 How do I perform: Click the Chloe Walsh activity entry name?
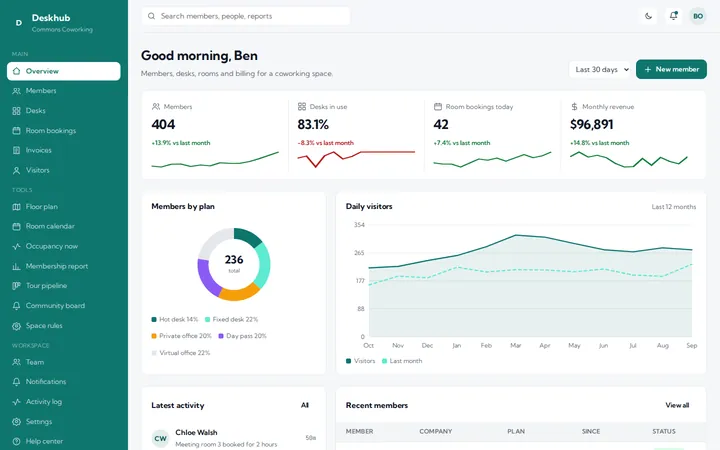196,433
